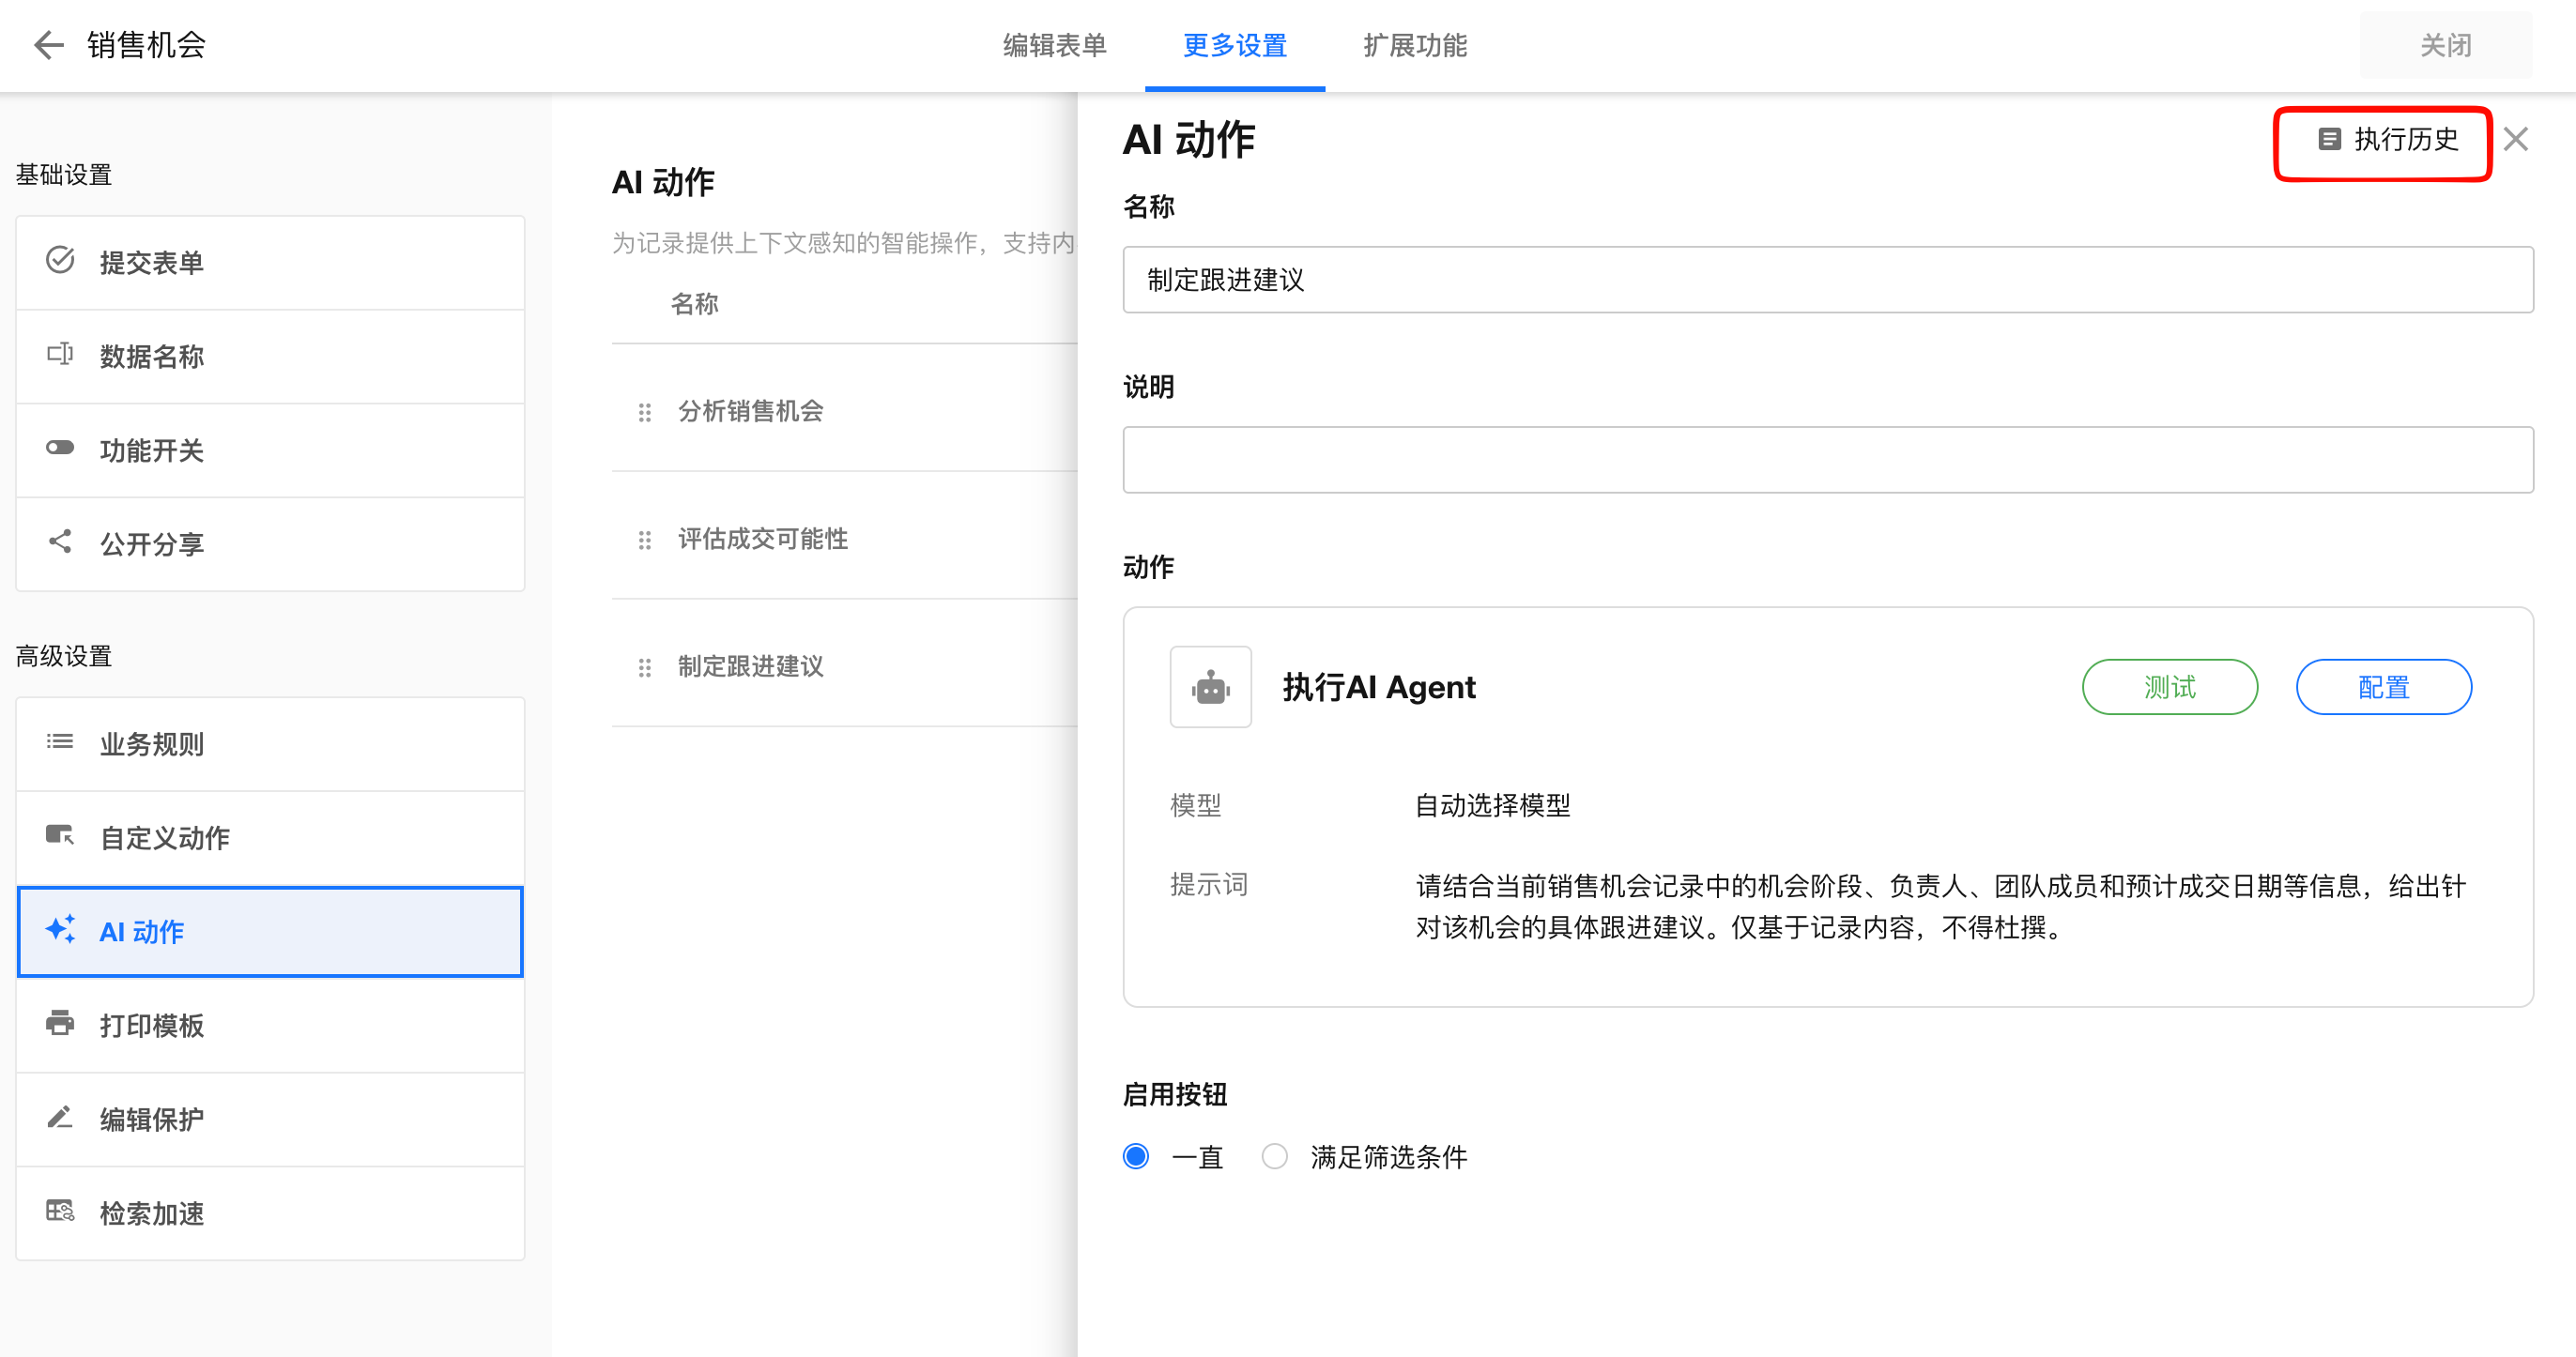This screenshot has height=1357, width=2576.
Task: Click the 执行历史 document icon
Action: (x=2329, y=139)
